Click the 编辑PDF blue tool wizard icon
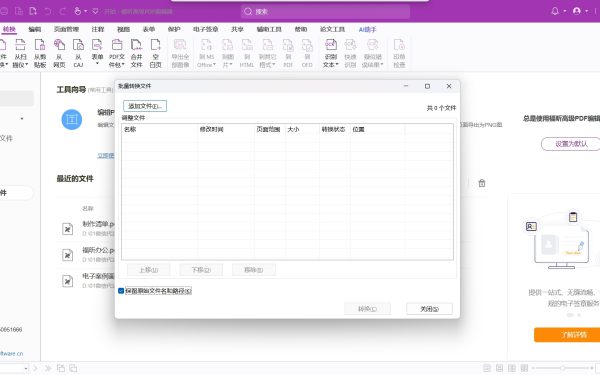600x375 pixels. pyautogui.click(x=72, y=119)
